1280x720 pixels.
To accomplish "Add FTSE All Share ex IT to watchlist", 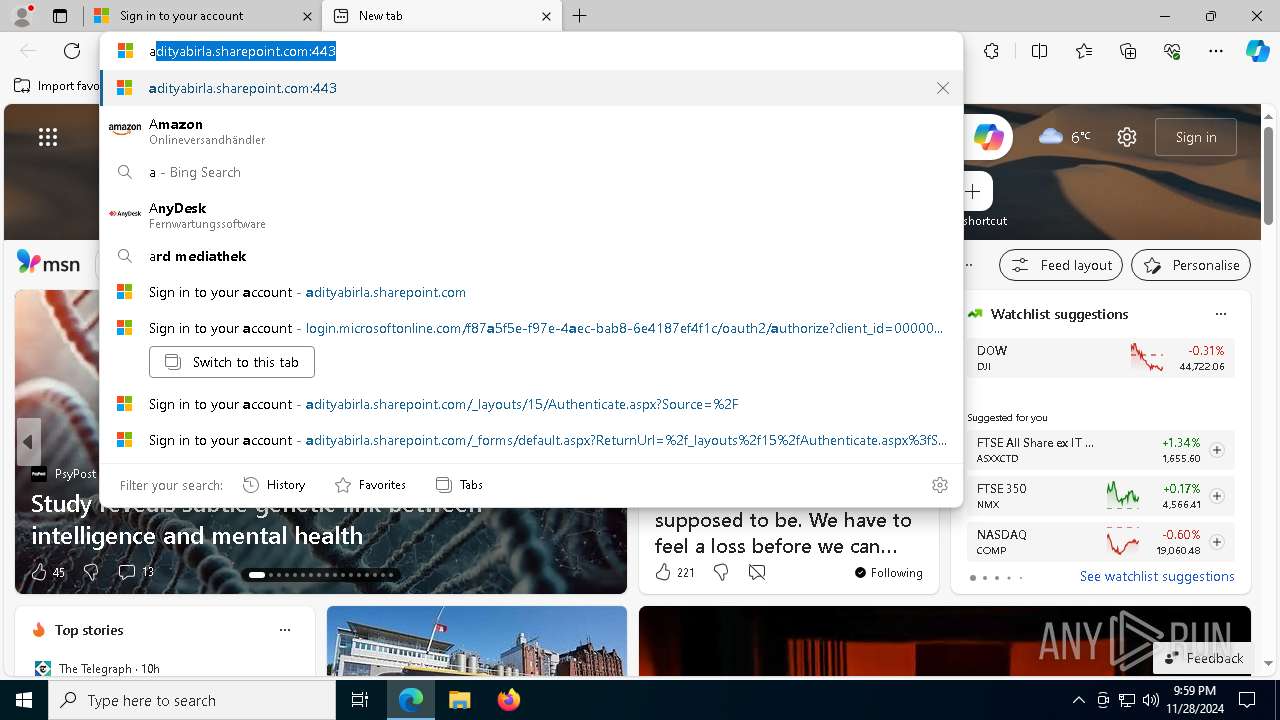I will (x=1216, y=450).
